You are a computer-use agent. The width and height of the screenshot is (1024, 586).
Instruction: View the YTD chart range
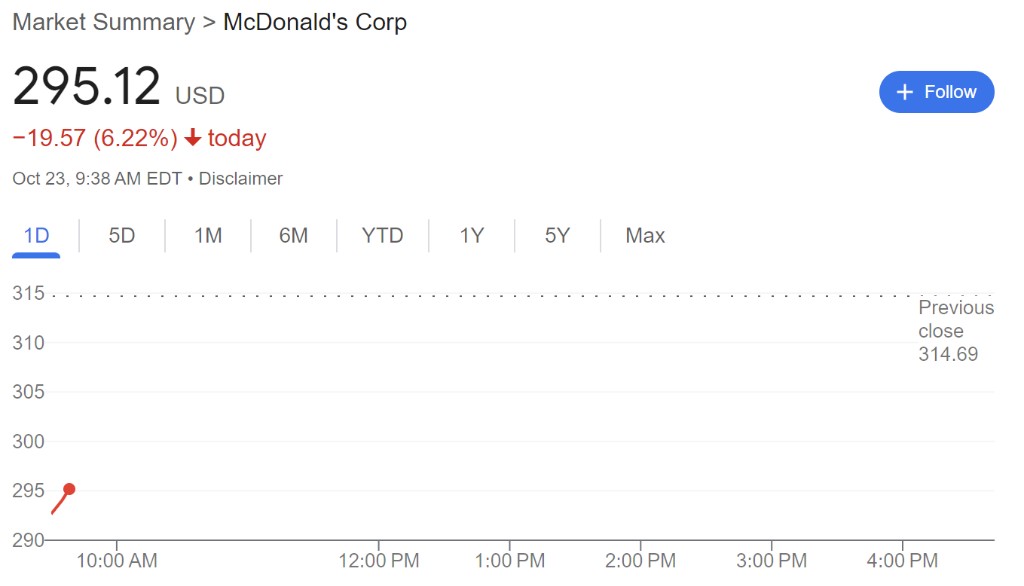click(382, 236)
